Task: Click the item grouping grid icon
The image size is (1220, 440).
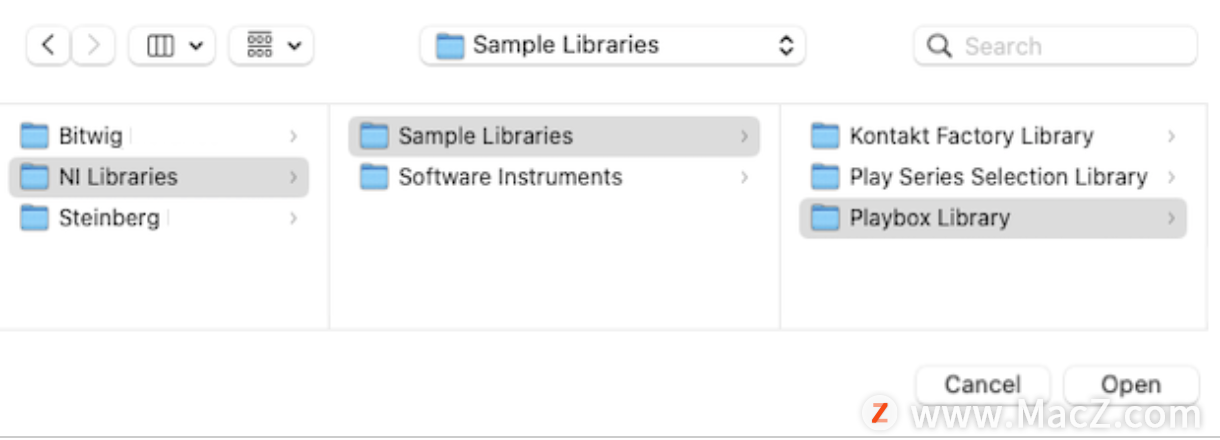Action: click(260, 46)
